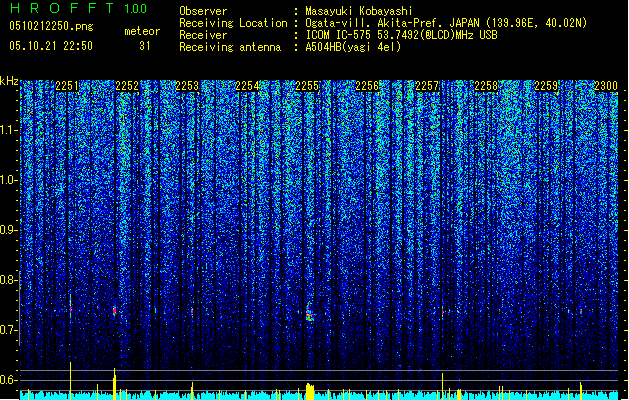Image resolution: width=629 pixels, height=400 pixels.
Task: Select the A504HB(yagi 4el) antenna text
Action: 353,47
